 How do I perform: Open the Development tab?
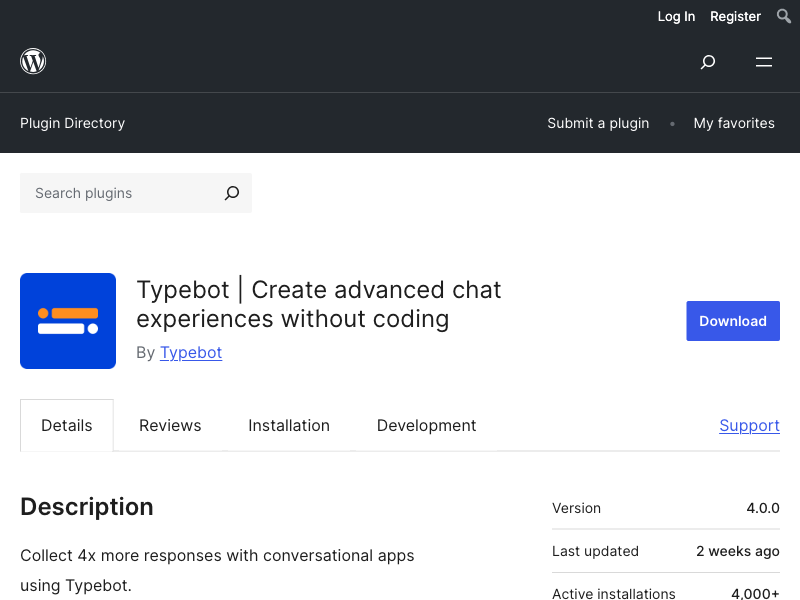click(426, 425)
